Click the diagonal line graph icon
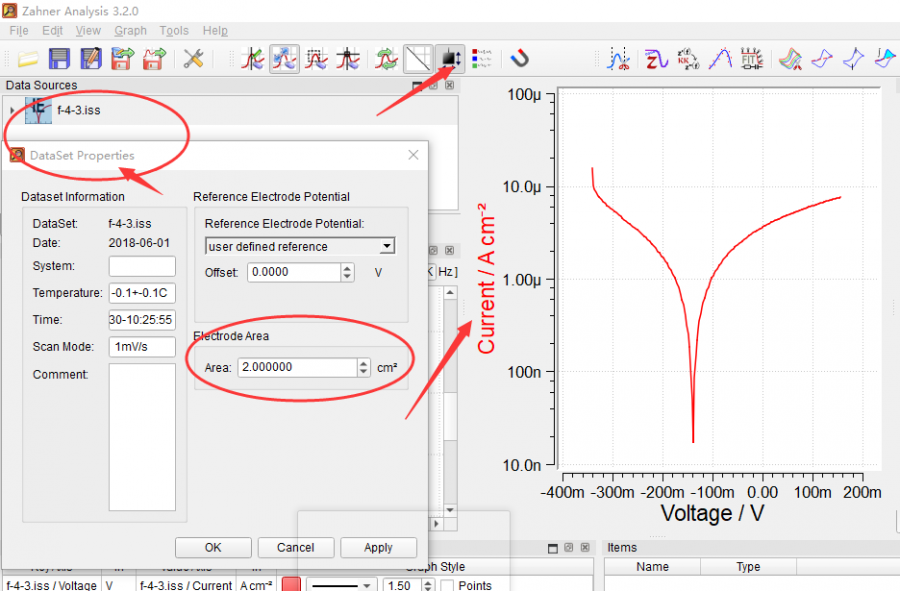 tap(418, 58)
